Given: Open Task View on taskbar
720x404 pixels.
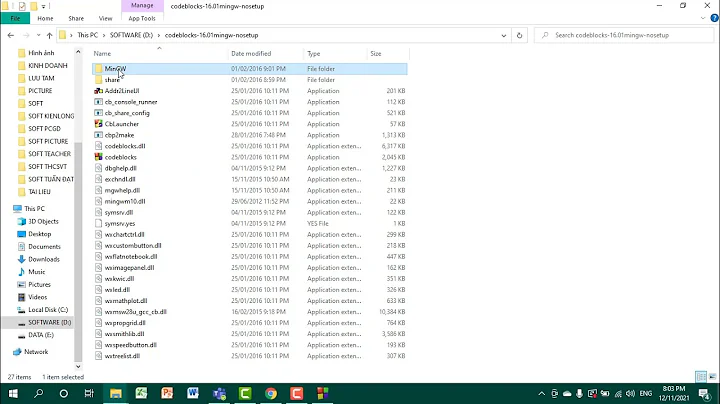Looking at the screenshot, I should point(89,393).
